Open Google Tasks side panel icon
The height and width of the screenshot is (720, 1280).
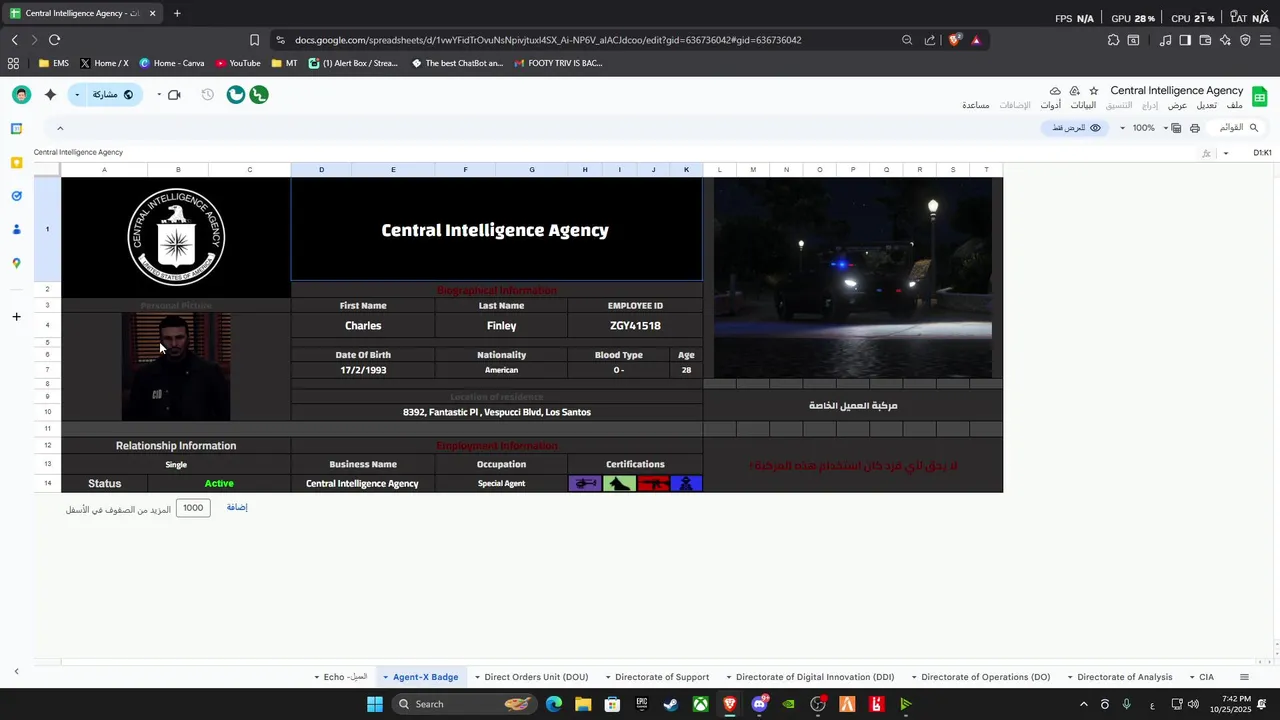click(x=16, y=196)
